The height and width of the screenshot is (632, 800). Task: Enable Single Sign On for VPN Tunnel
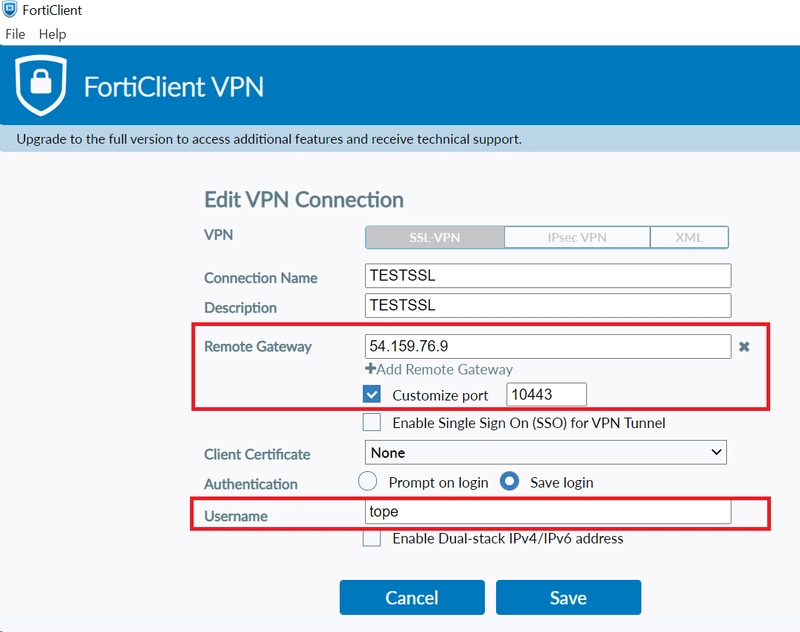(x=372, y=422)
